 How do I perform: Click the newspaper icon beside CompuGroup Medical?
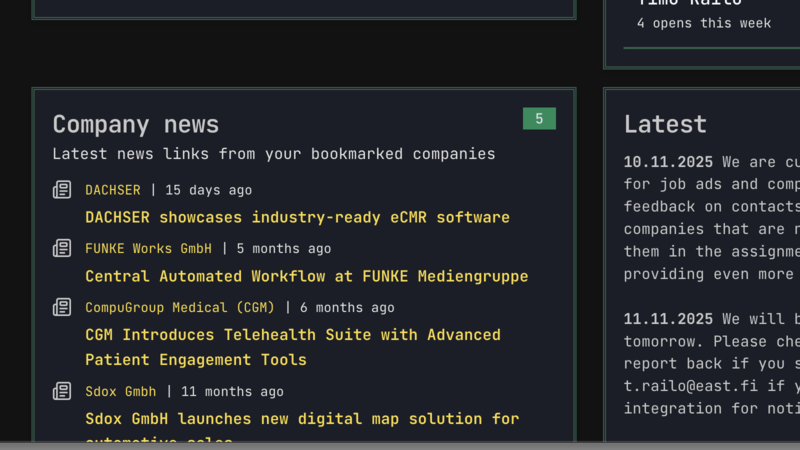[x=62, y=307]
